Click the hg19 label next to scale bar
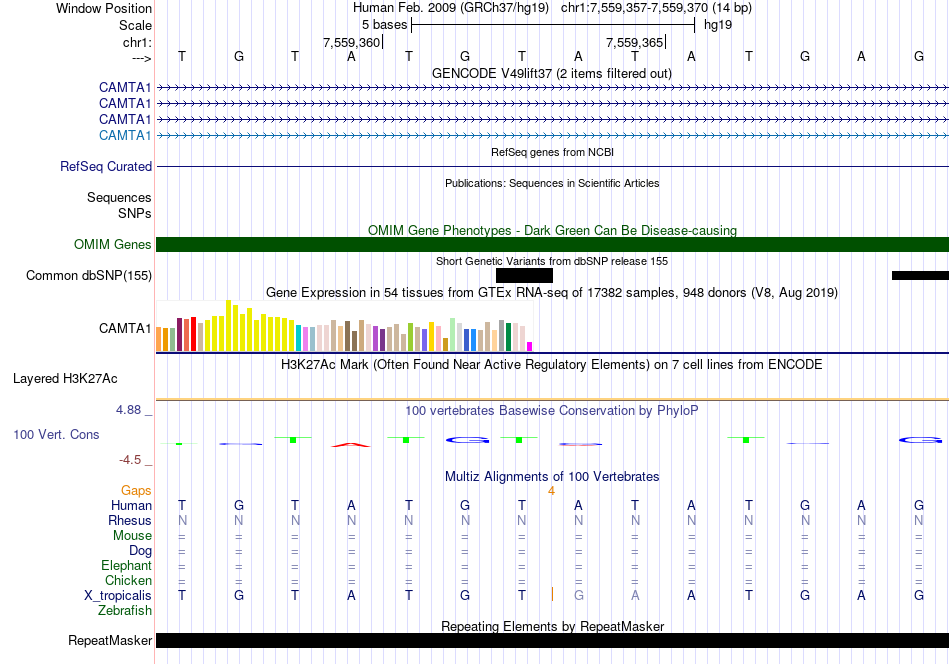 718,25
